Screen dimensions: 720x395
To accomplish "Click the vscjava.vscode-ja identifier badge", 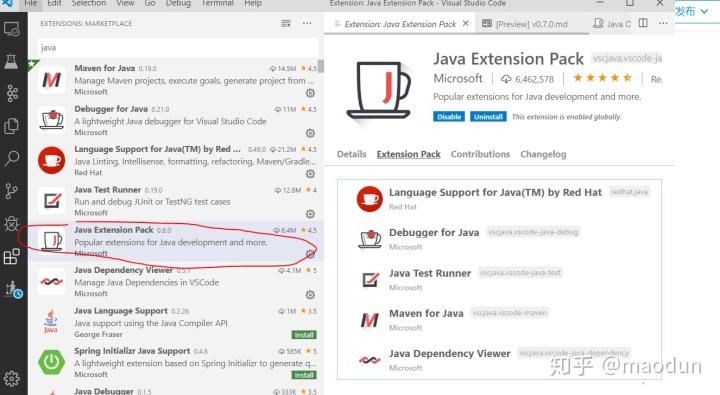I will click(x=626, y=58).
